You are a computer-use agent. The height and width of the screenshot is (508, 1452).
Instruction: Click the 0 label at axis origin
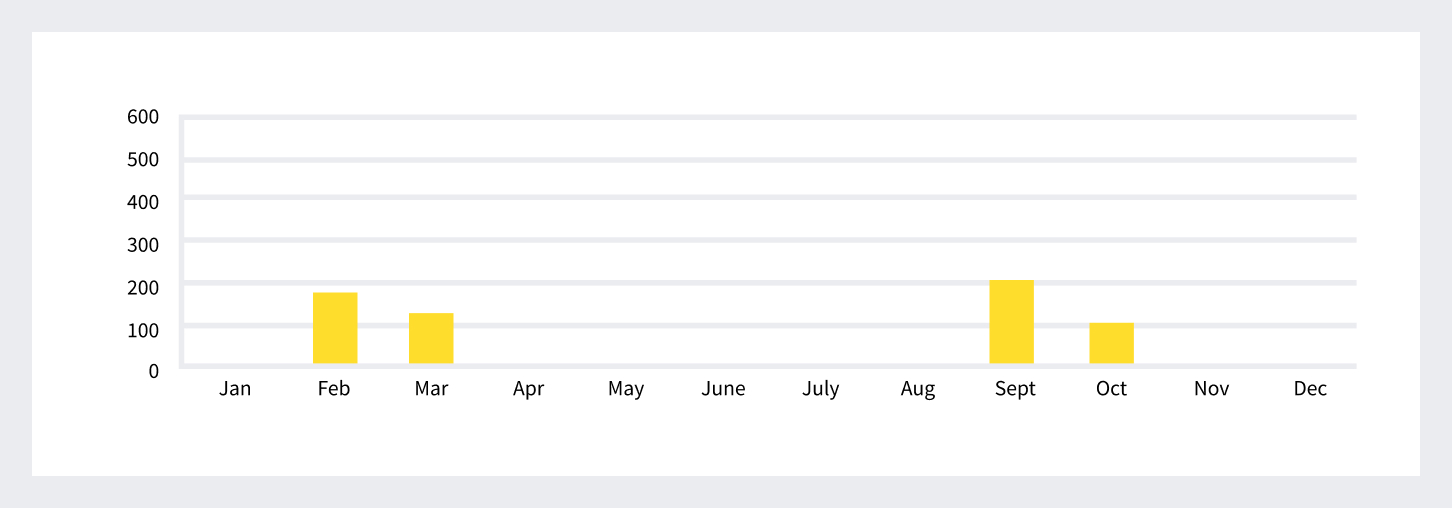click(x=153, y=371)
